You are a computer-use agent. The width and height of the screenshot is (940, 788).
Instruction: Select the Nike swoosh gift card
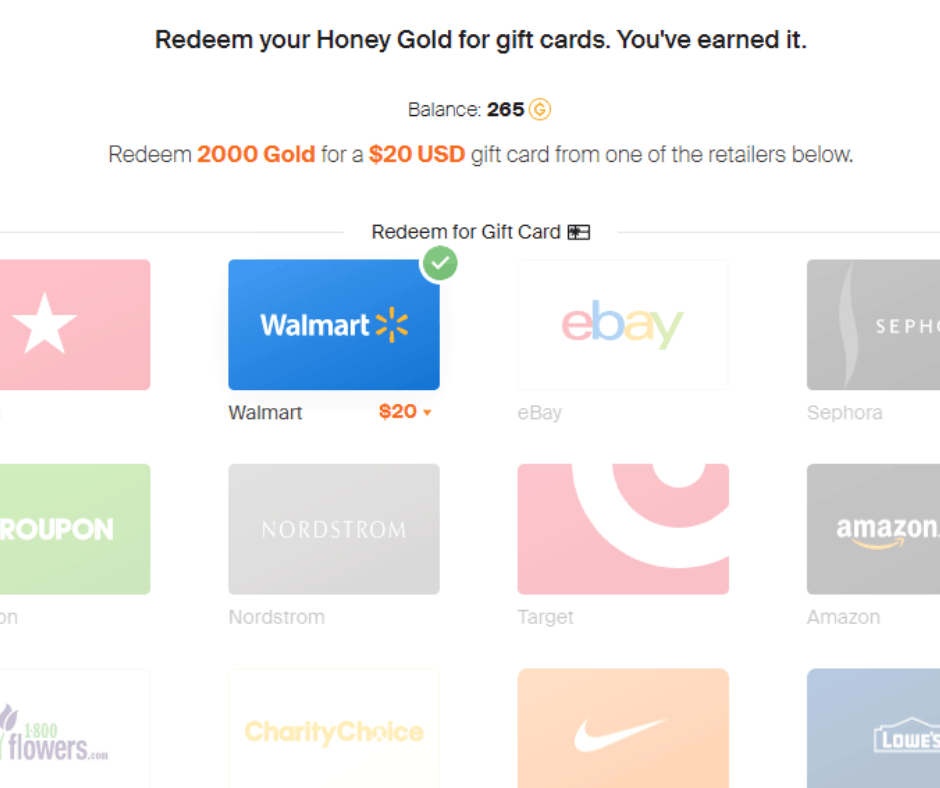point(623,729)
